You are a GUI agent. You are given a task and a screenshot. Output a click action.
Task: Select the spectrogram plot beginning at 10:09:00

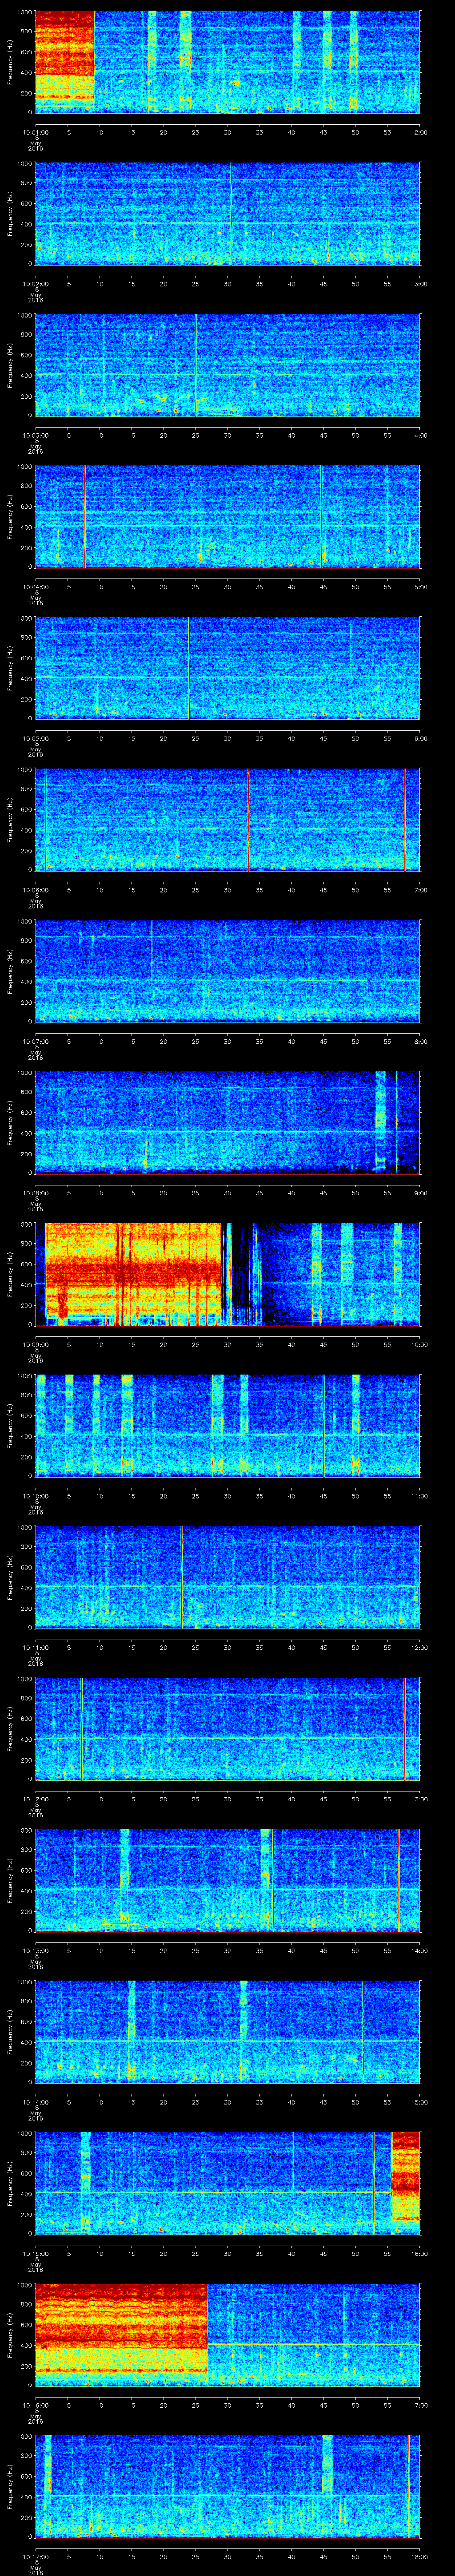(227, 1274)
